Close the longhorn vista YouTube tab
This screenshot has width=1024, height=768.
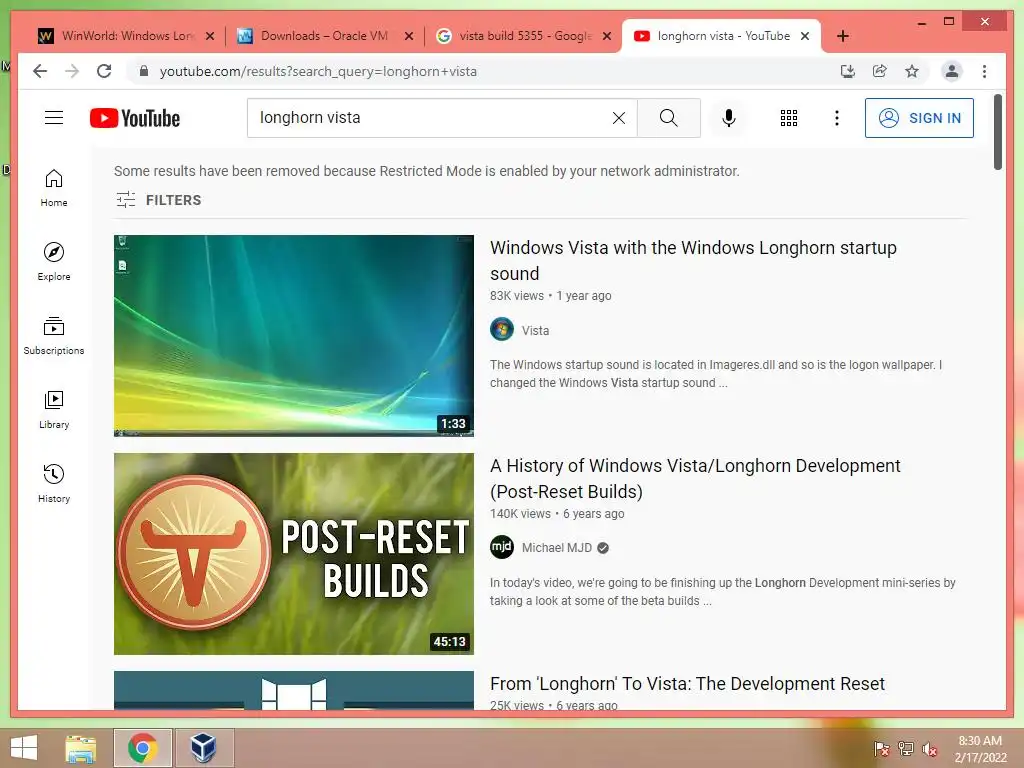805,36
